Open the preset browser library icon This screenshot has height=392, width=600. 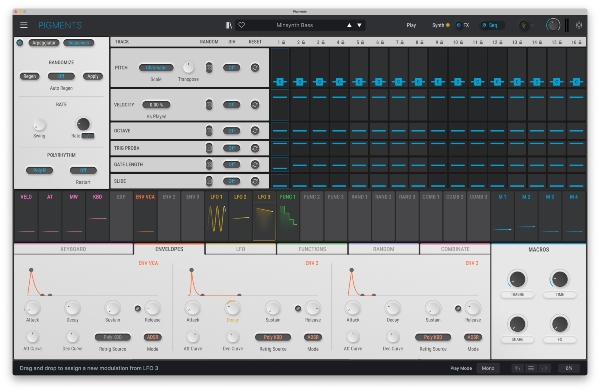(x=229, y=25)
